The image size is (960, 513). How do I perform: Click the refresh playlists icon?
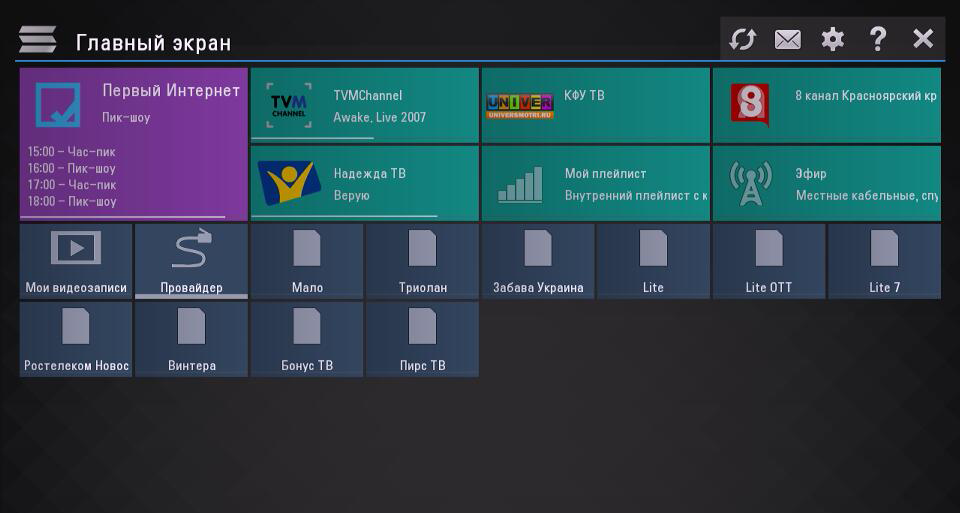click(742, 40)
